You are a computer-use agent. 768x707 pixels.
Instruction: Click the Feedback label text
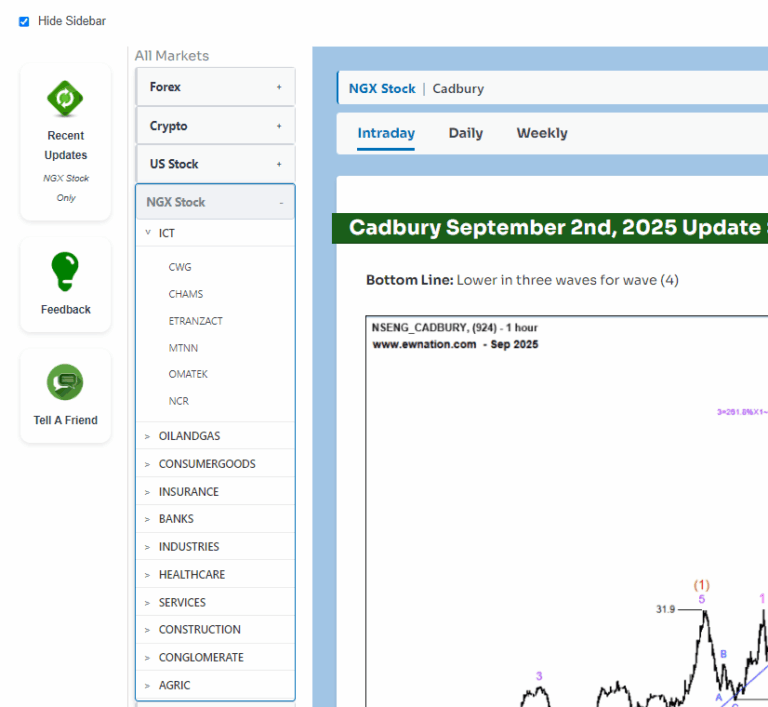[x=66, y=310]
